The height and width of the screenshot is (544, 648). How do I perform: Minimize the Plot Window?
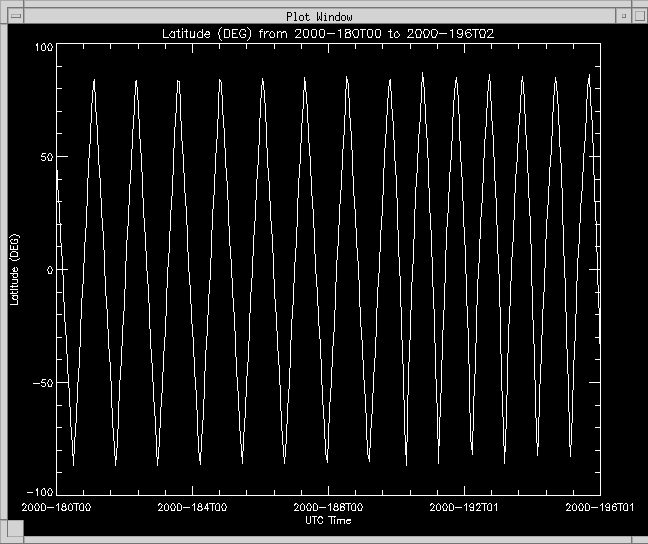pos(622,16)
